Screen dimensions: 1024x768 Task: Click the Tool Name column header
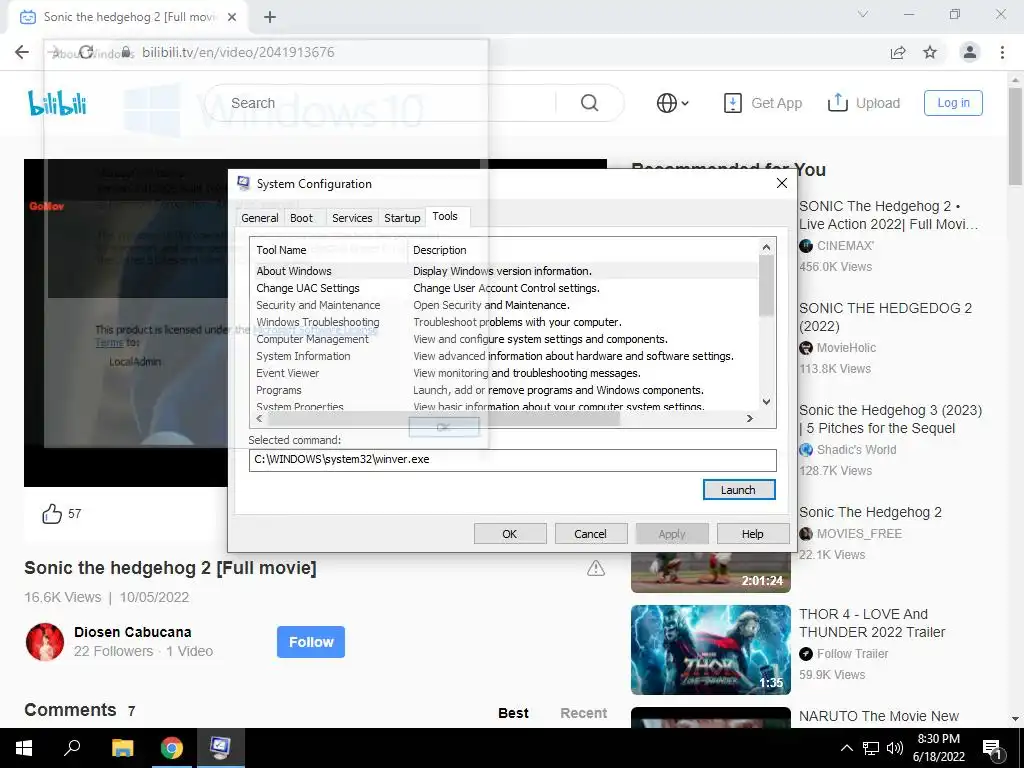point(328,250)
